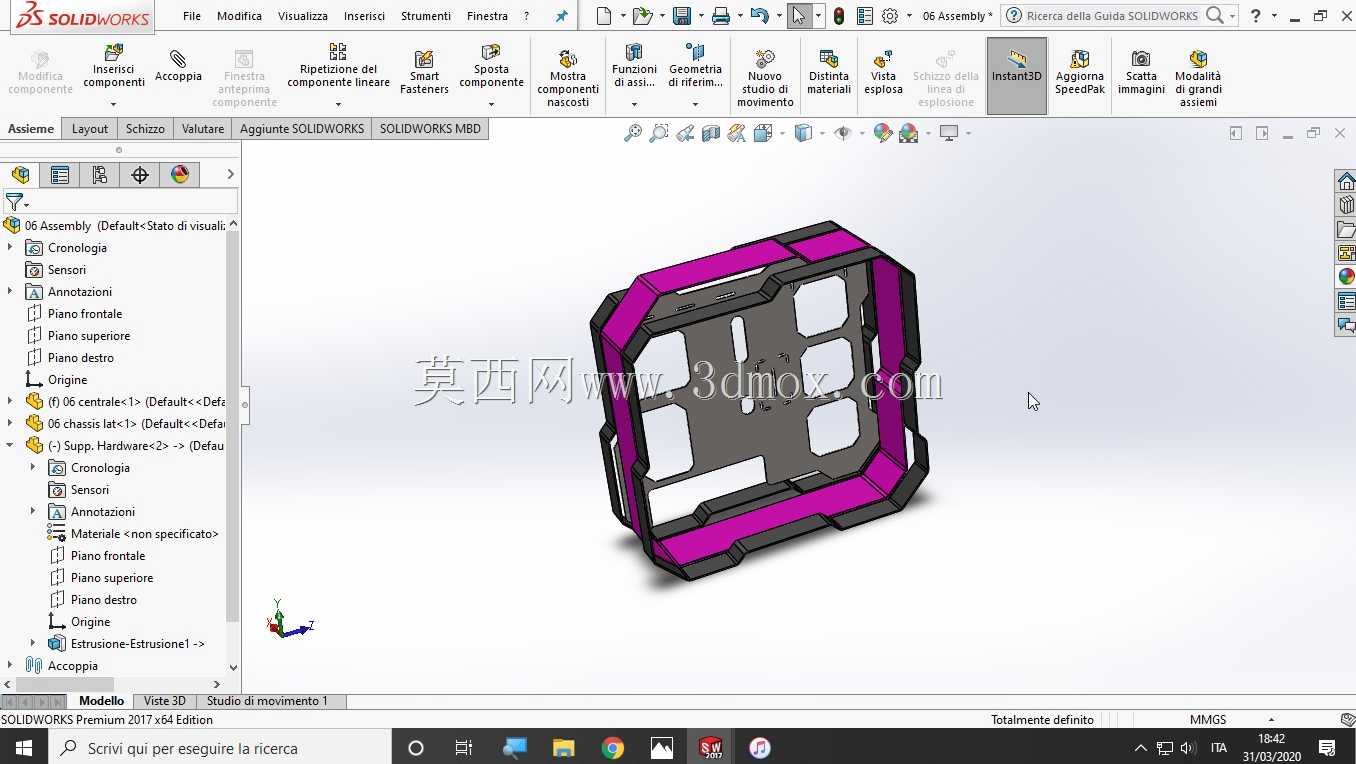Open File Explorer from taskbar

(564, 748)
